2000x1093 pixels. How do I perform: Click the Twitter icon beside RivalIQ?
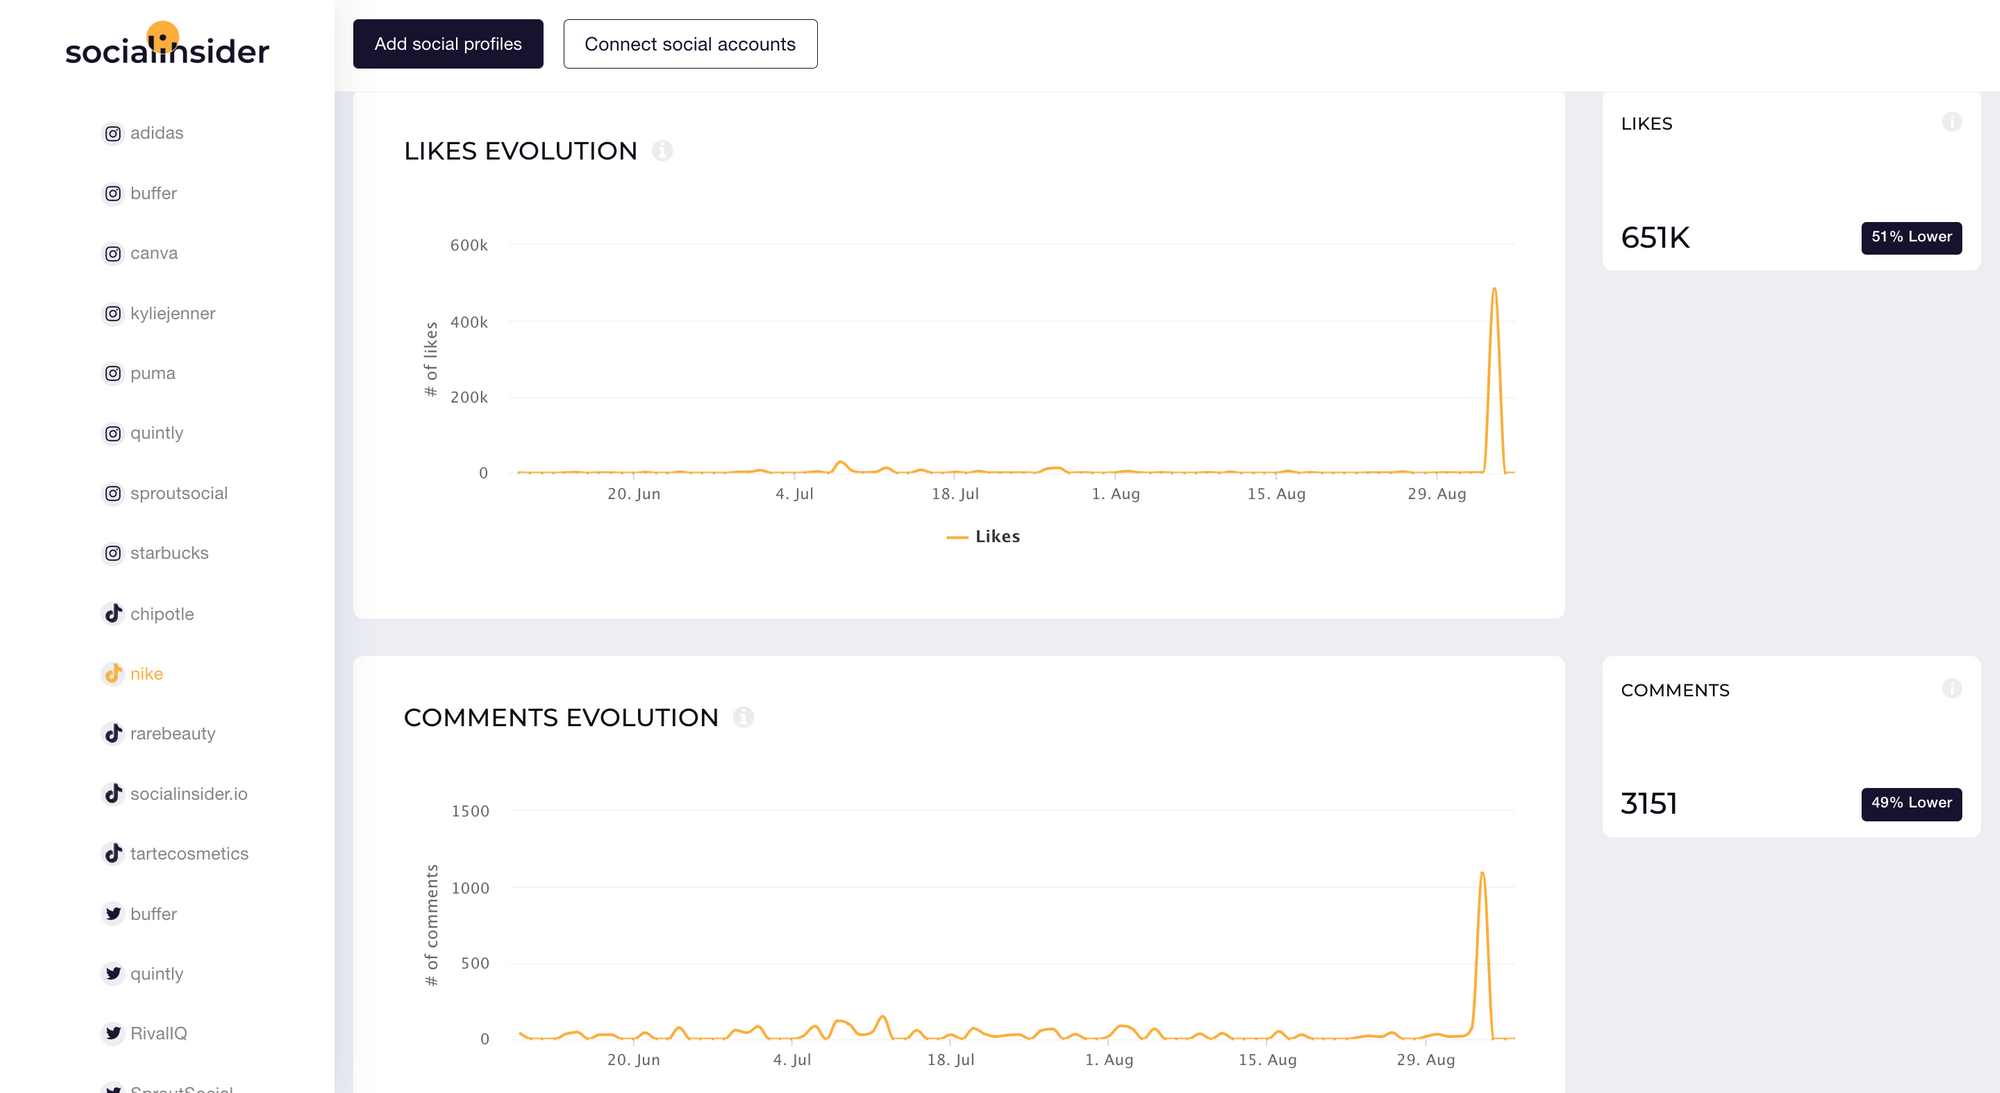tap(113, 1033)
